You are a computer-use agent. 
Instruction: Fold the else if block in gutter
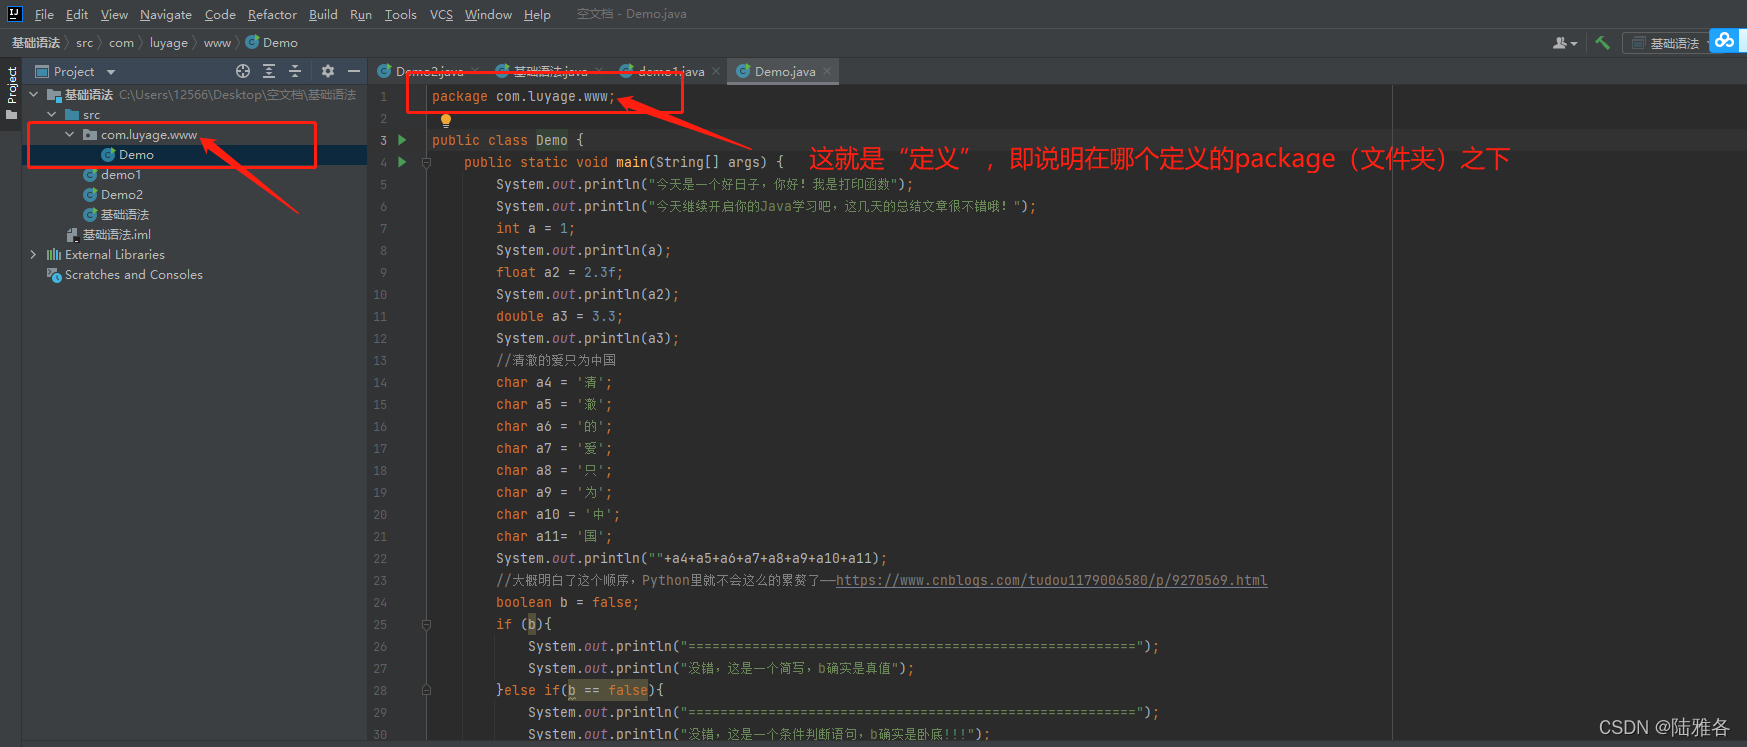pyautogui.click(x=426, y=690)
